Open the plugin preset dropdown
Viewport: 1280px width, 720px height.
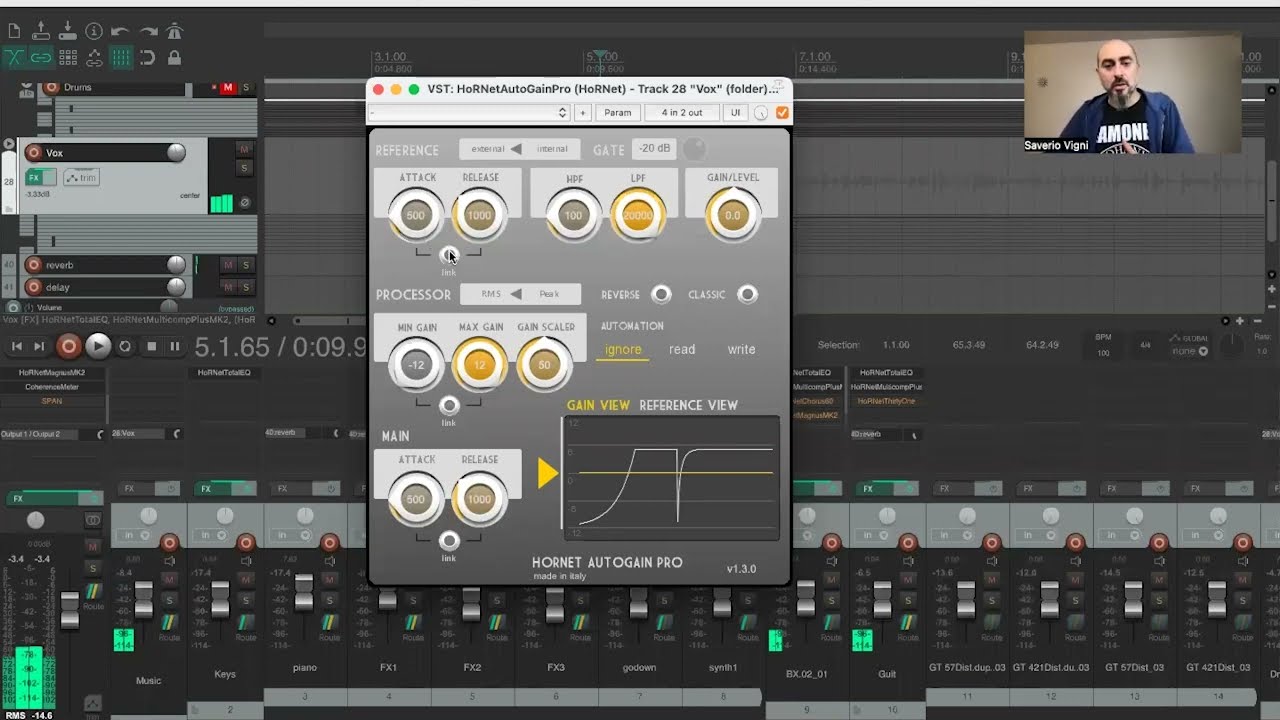pyautogui.click(x=469, y=113)
